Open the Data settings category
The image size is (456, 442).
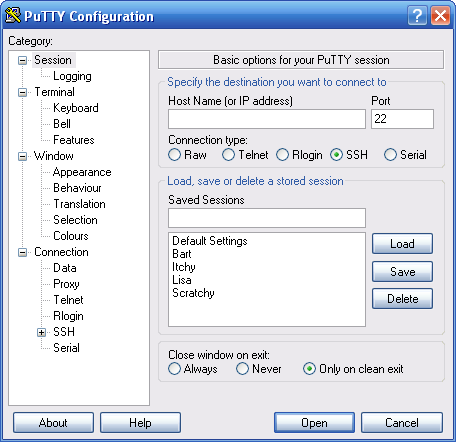pos(65,268)
